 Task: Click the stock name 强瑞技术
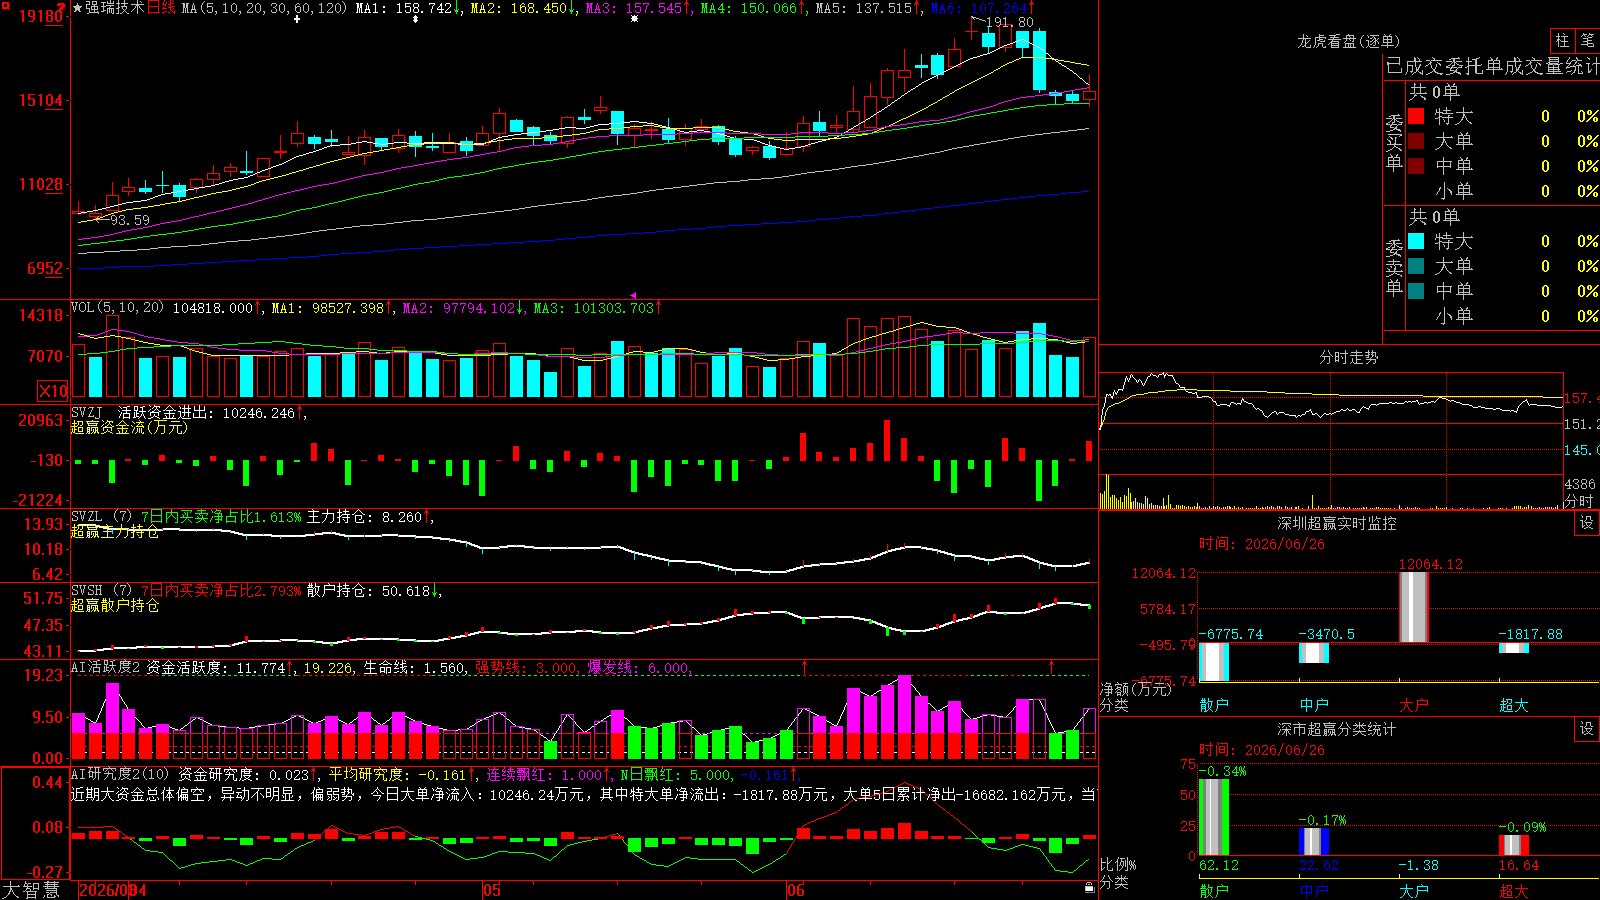pos(114,8)
